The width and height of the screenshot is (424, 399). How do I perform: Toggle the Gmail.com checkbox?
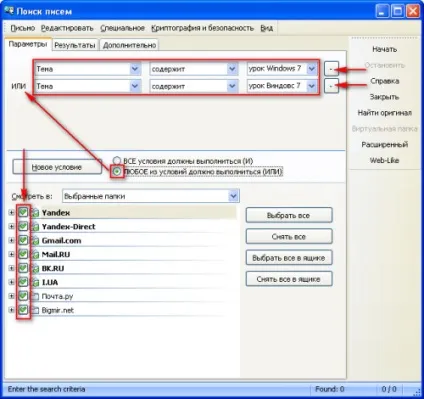coord(23,240)
